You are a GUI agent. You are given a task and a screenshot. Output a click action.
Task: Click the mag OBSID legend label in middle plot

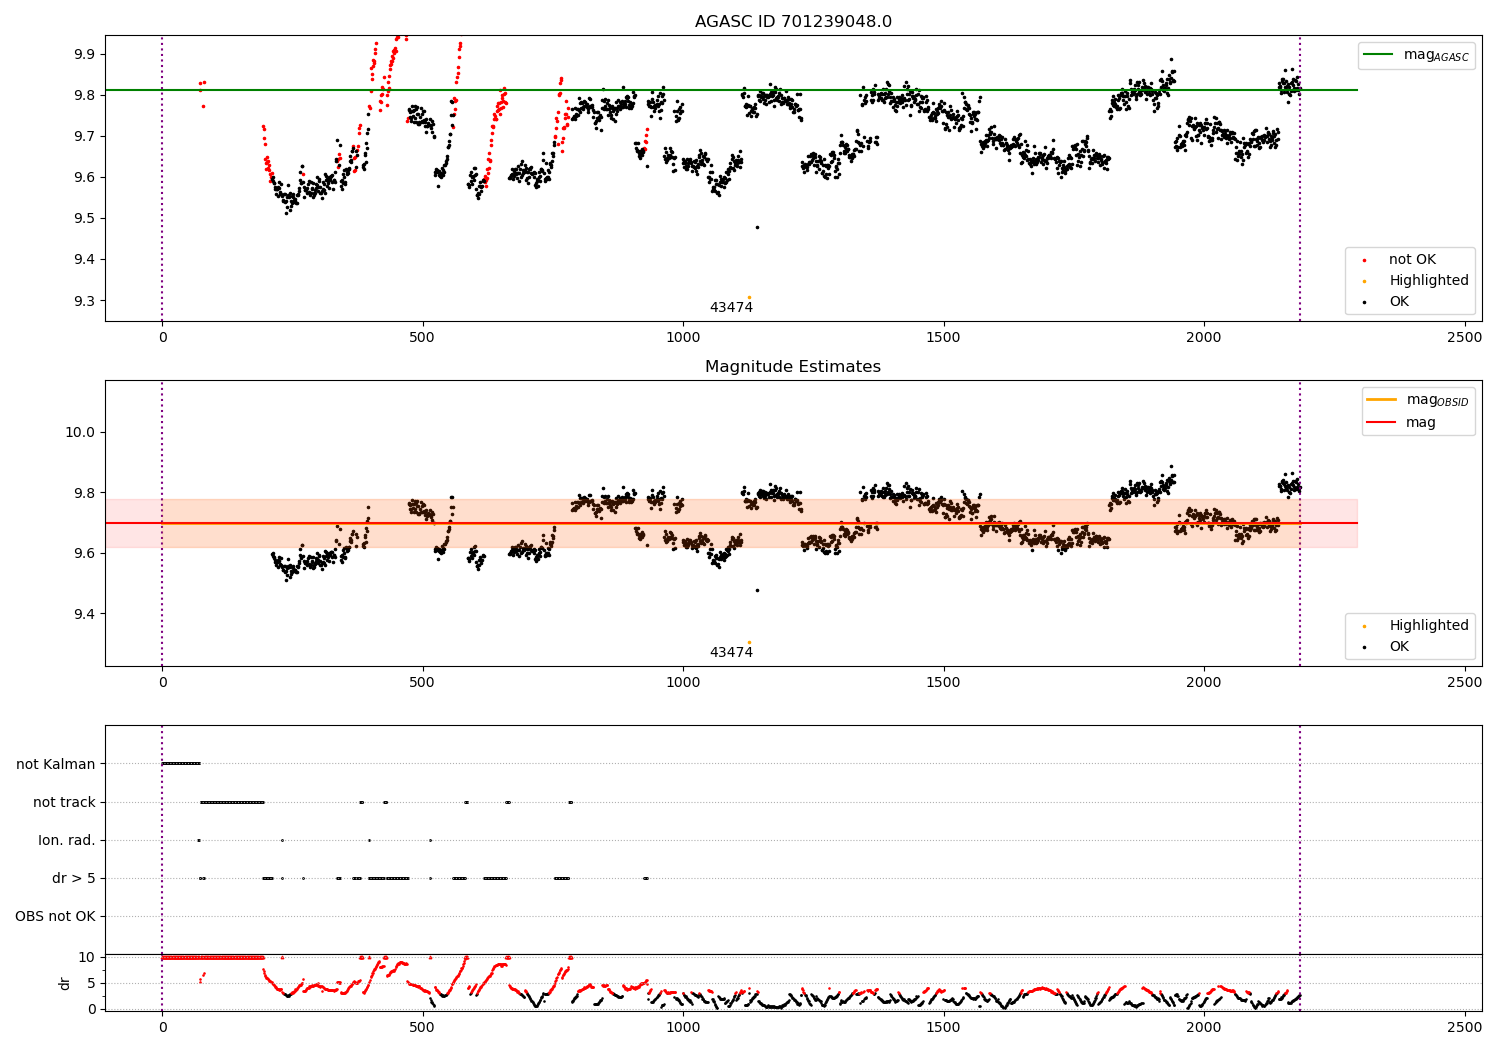1437,400
